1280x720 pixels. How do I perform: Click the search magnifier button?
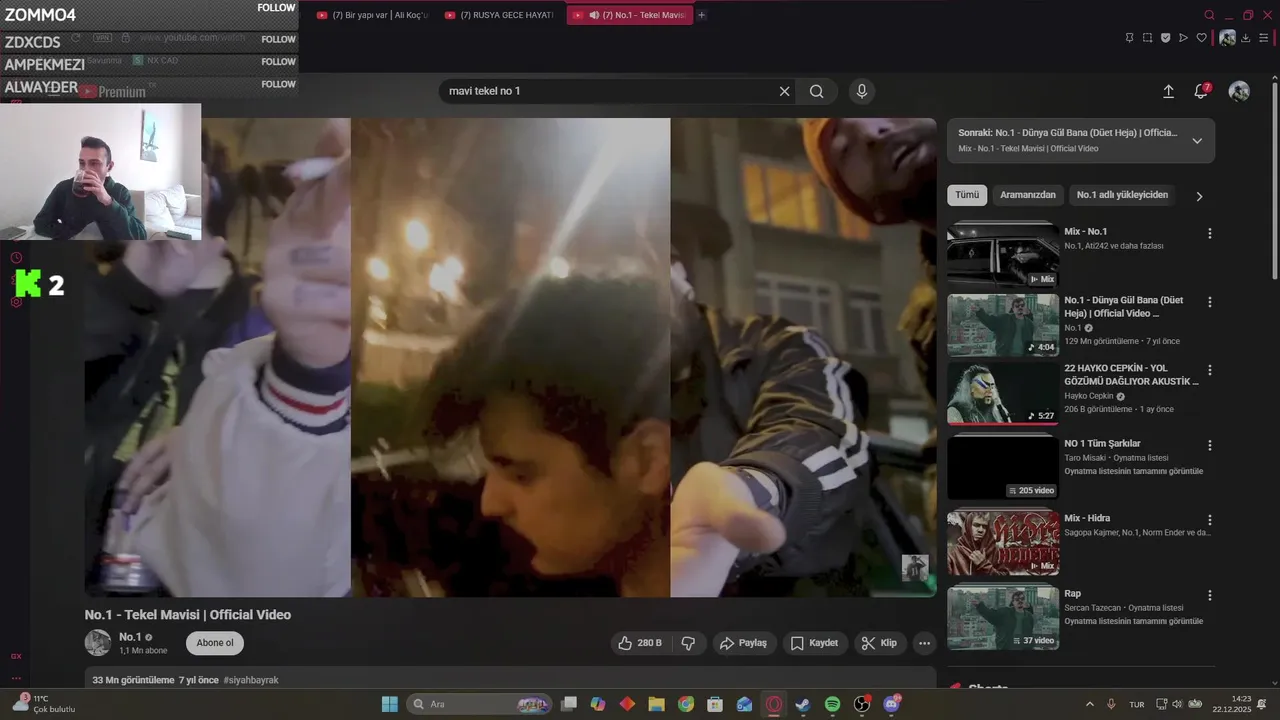pos(817,91)
